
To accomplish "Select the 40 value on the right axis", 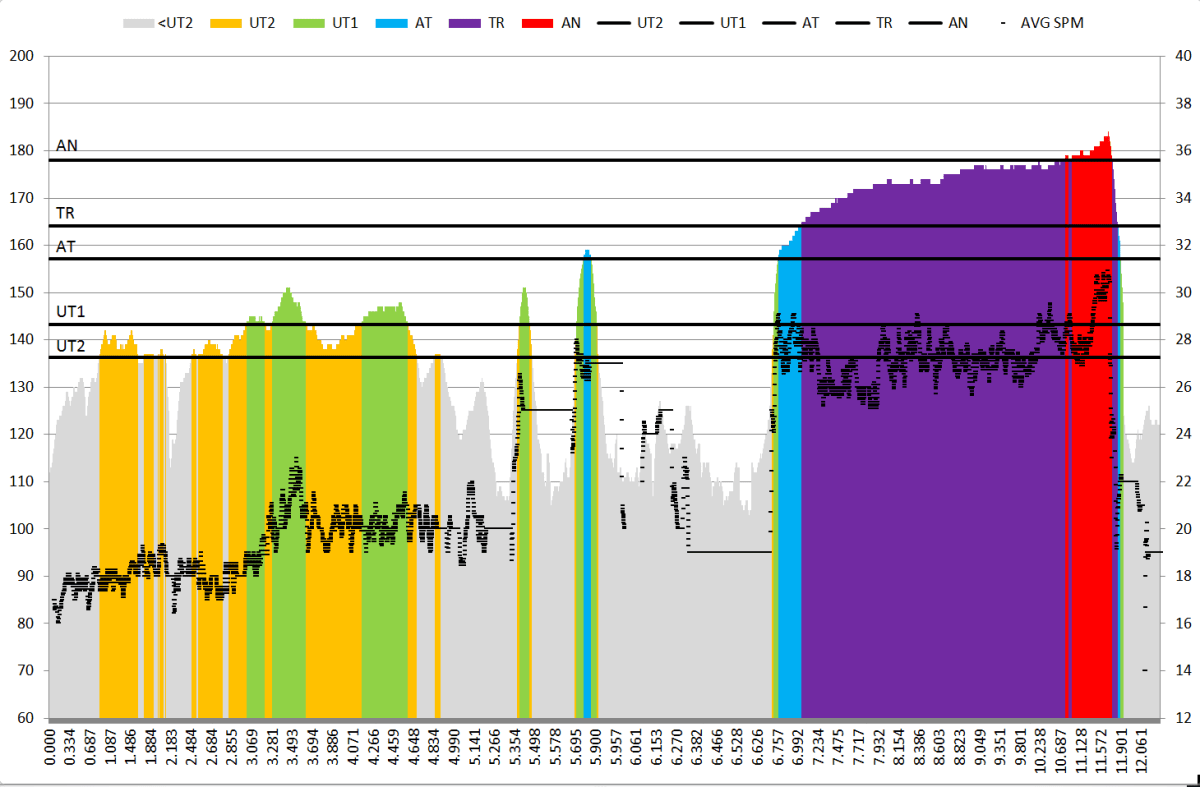I will [1180, 56].
